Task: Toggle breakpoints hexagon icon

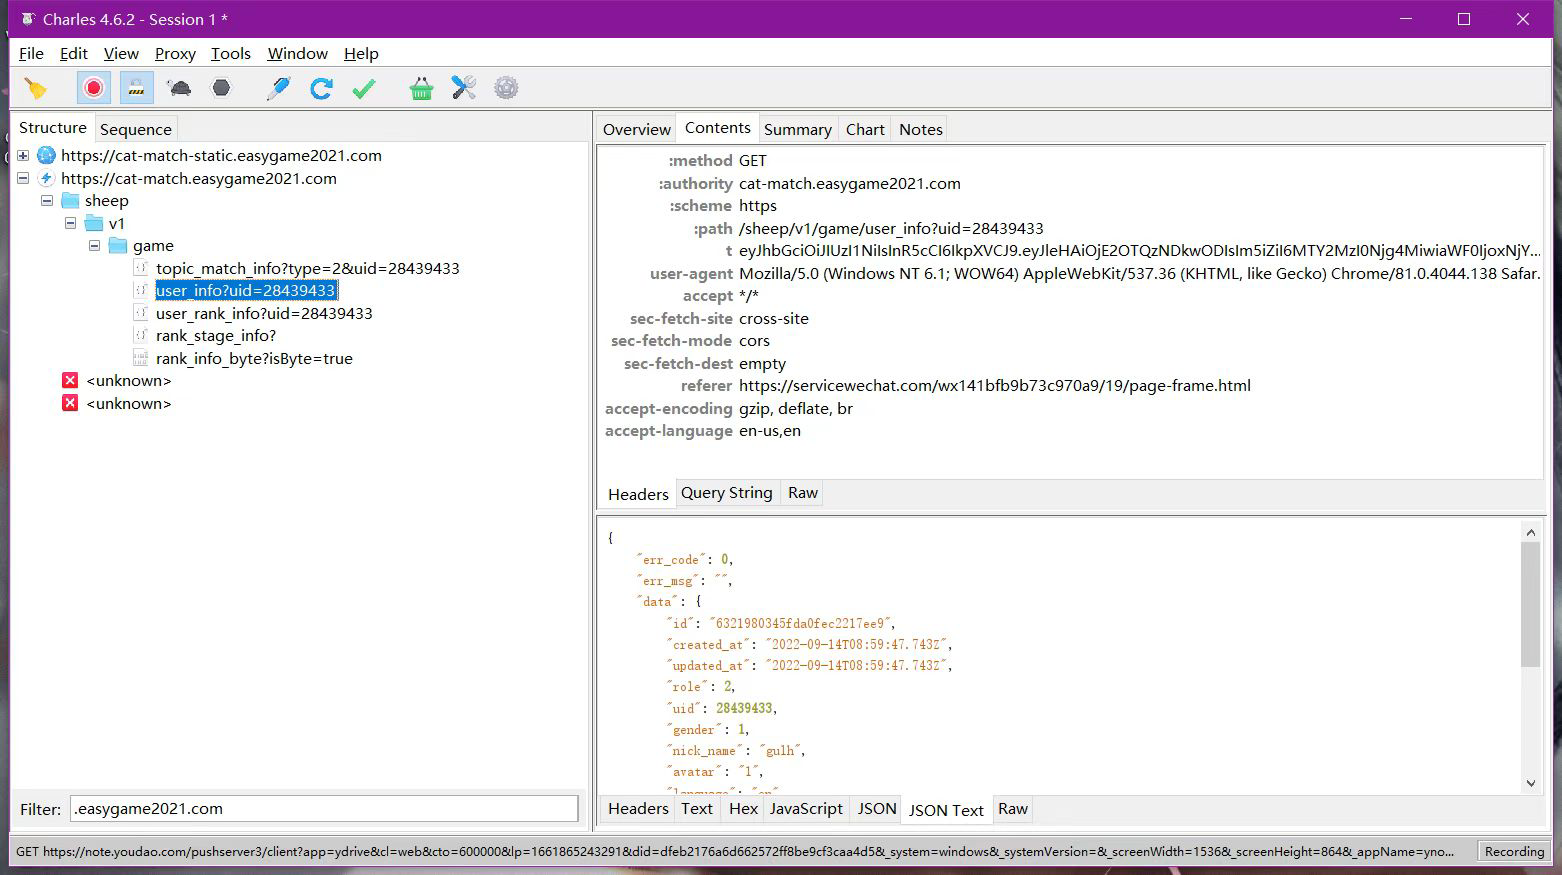Action: coord(221,89)
